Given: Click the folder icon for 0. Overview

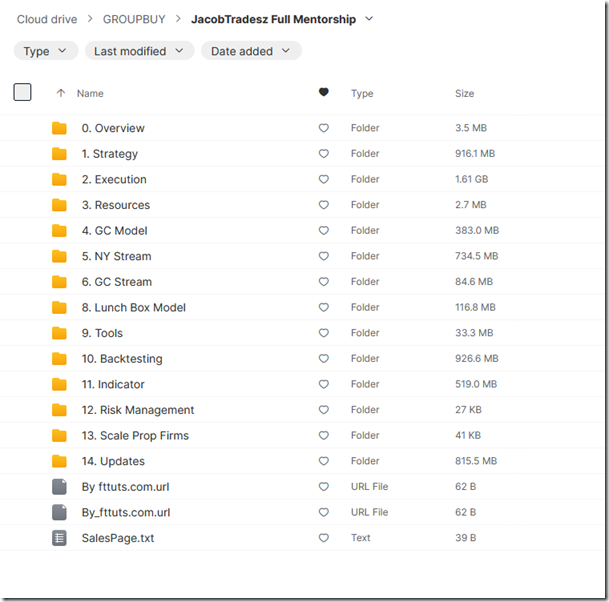Looking at the screenshot, I should click(x=59, y=128).
